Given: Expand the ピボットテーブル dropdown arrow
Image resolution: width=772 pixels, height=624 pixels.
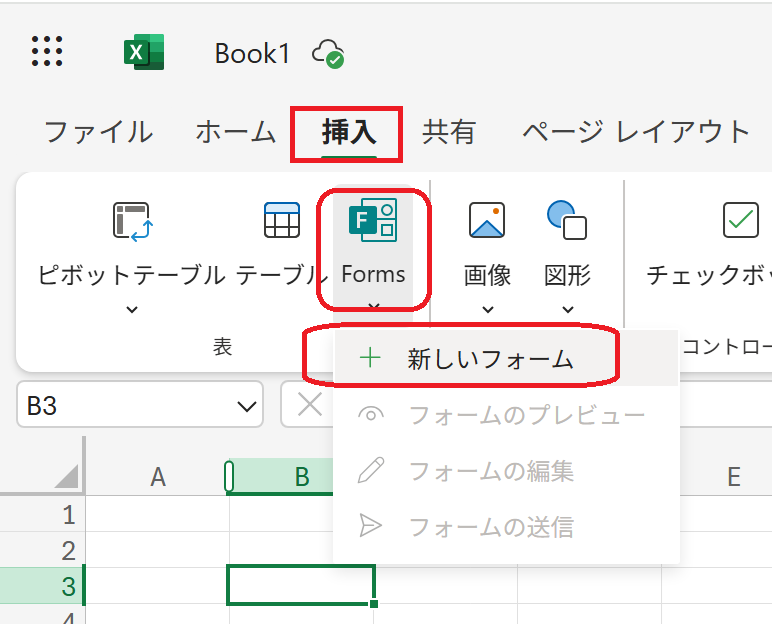Looking at the screenshot, I should point(131,309).
